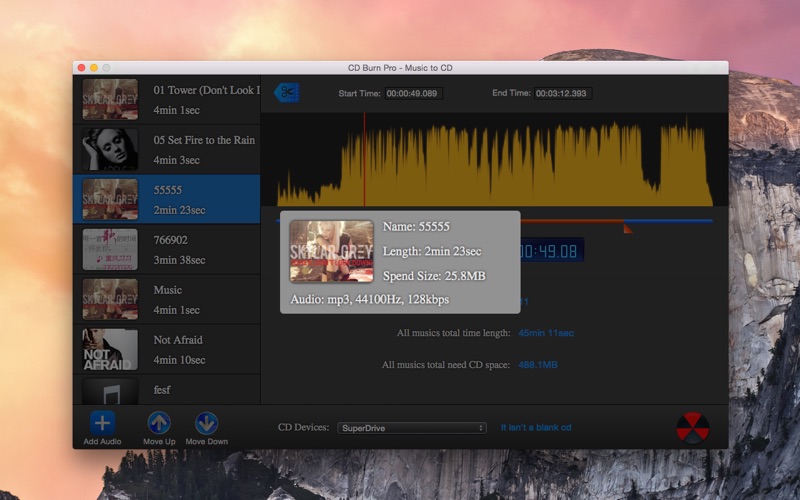This screenshot has height=500, width=800.
Task: Open the SuperDrive CD Devices dropdown
Action: [x=412, y=428]
